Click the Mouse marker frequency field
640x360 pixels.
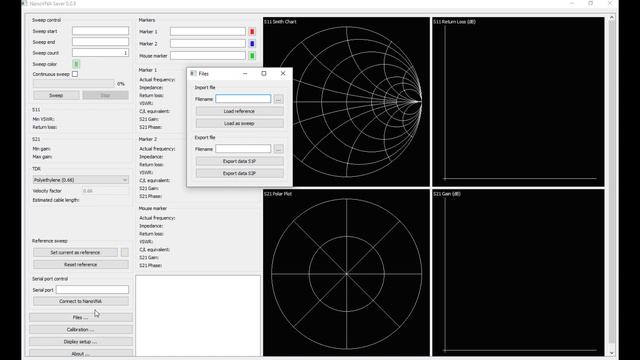[x=208, y=56]
